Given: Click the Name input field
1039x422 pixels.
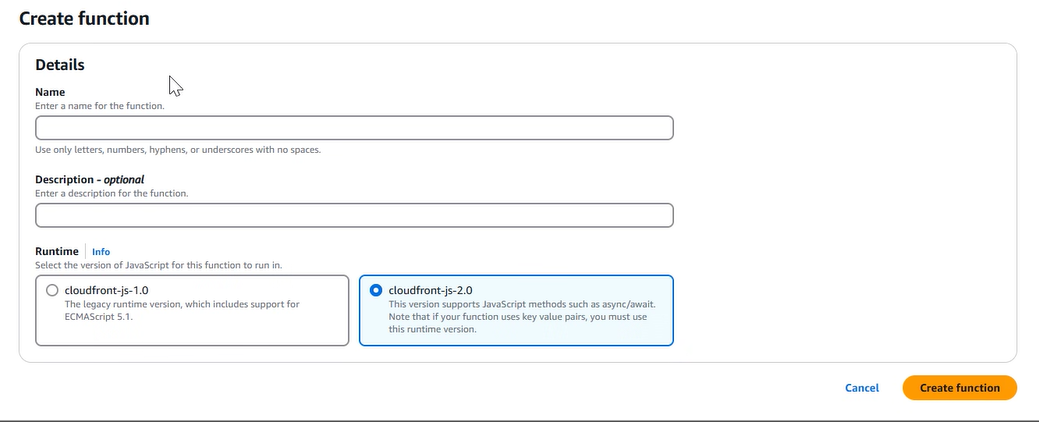Looking at the screenshot, I should coord(354,128).
